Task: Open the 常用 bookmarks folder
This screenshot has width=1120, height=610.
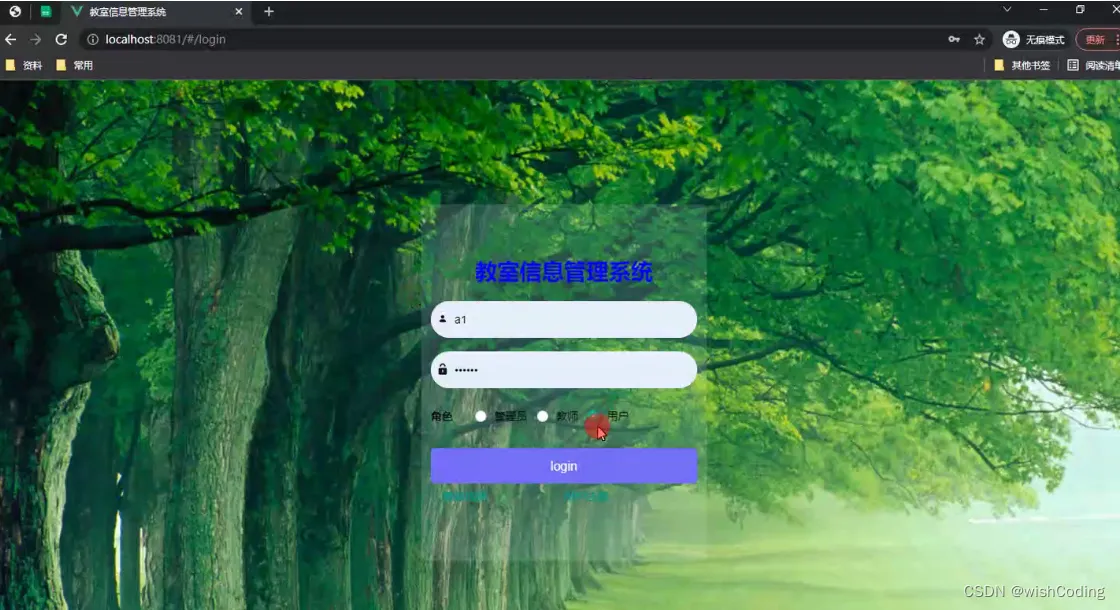Action: 74,65
